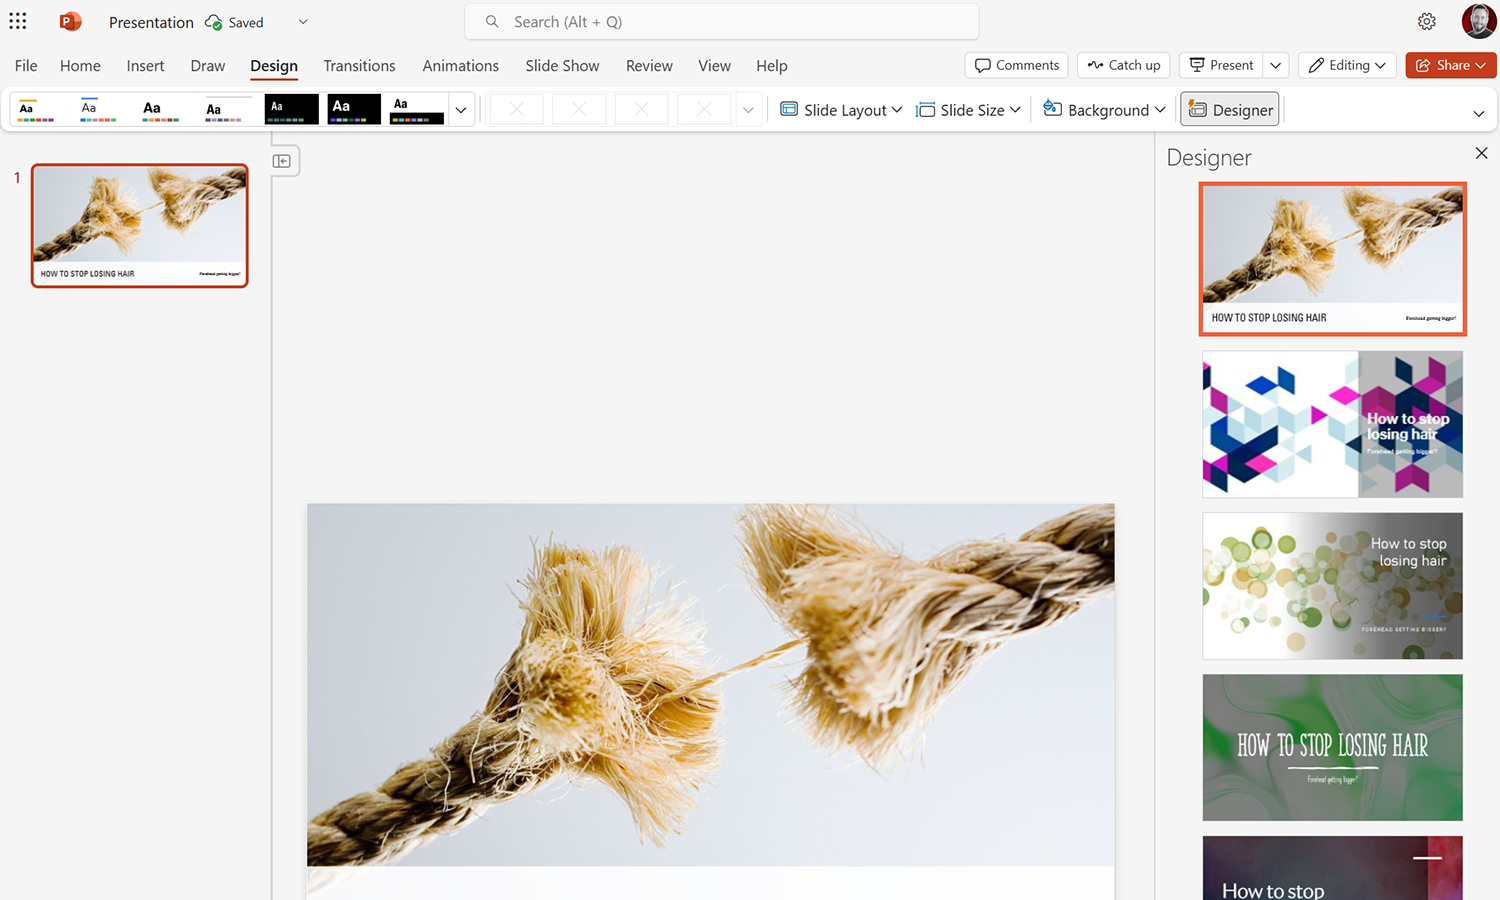Open the Editing mode dropdown

click(x=1347, y=65)
